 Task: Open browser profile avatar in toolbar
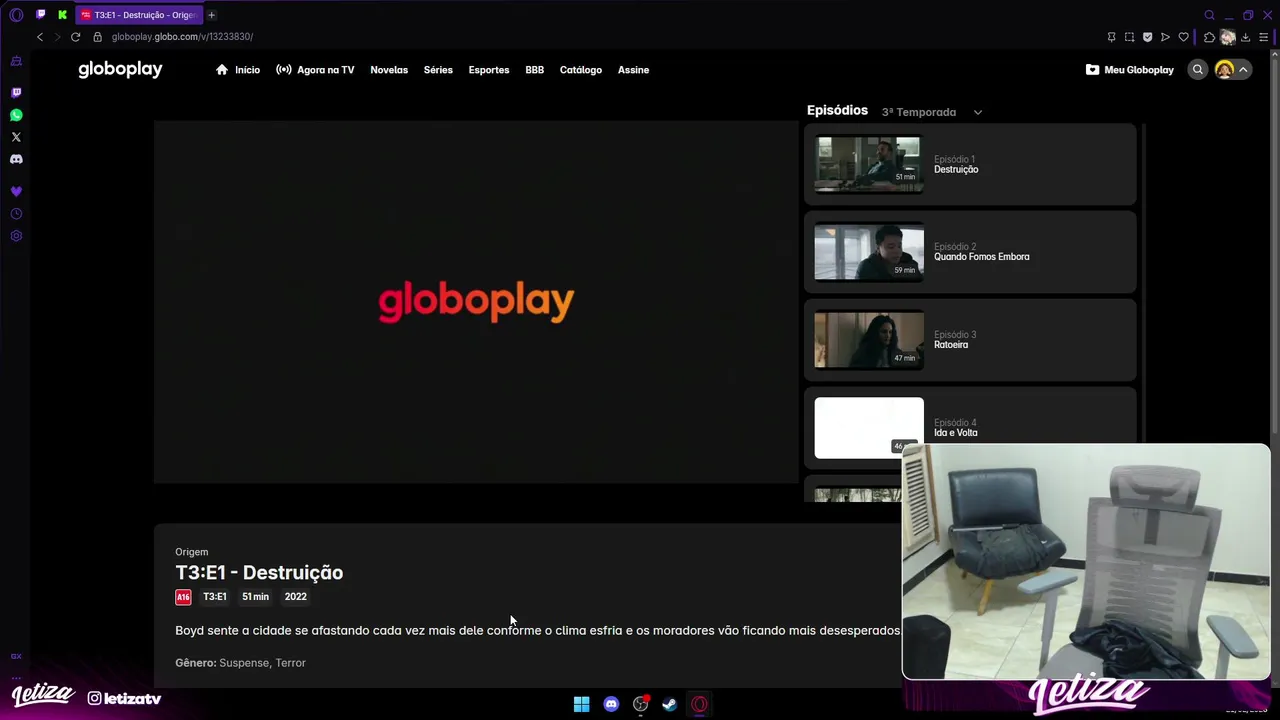[x=1228, y=37]
